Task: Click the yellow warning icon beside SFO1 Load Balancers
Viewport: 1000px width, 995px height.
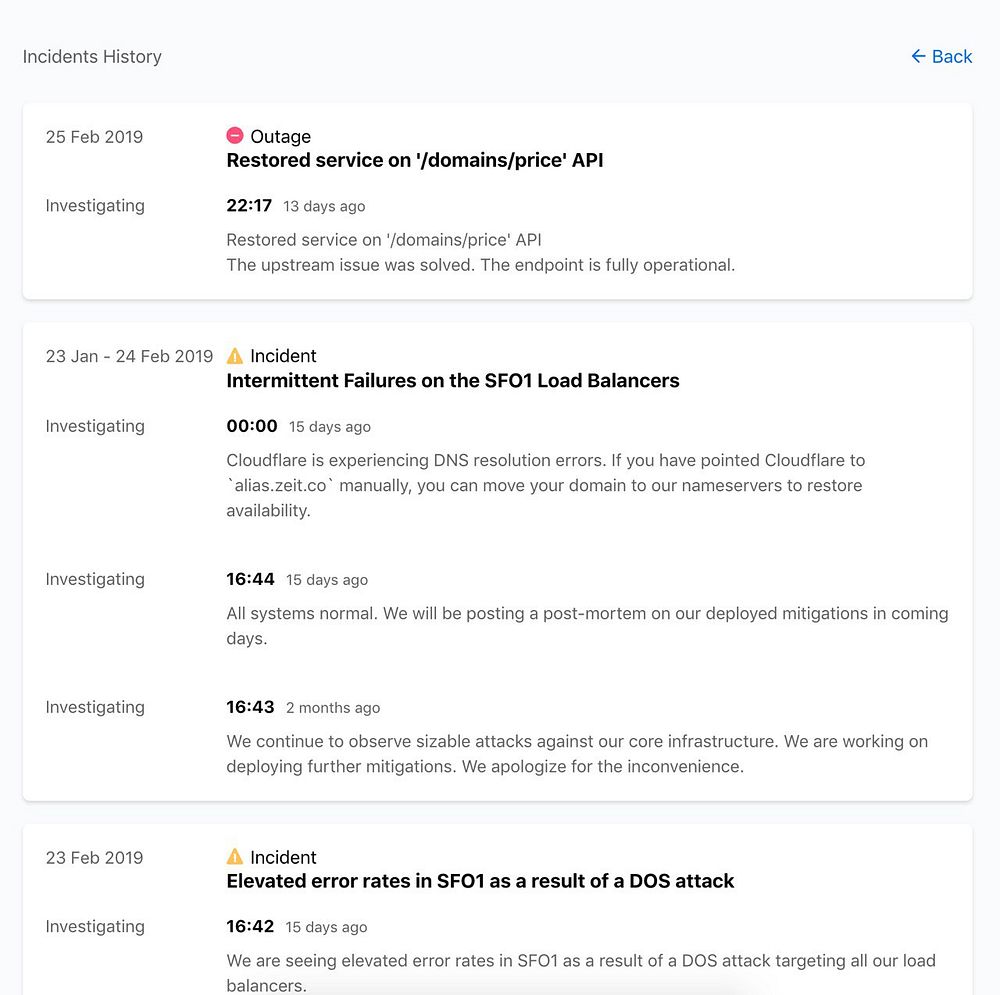Action: 235,356
